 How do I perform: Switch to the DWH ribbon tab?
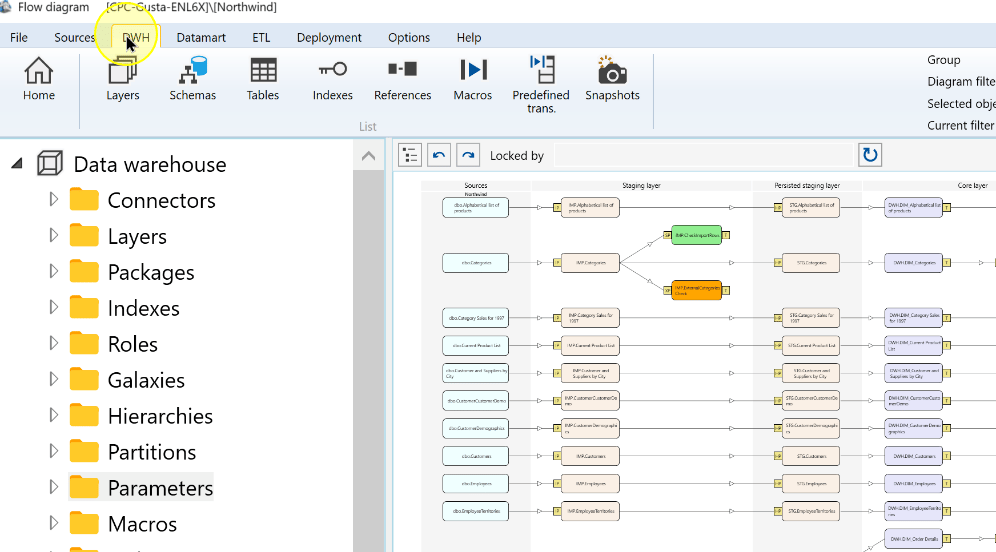(x=136, y=37)
